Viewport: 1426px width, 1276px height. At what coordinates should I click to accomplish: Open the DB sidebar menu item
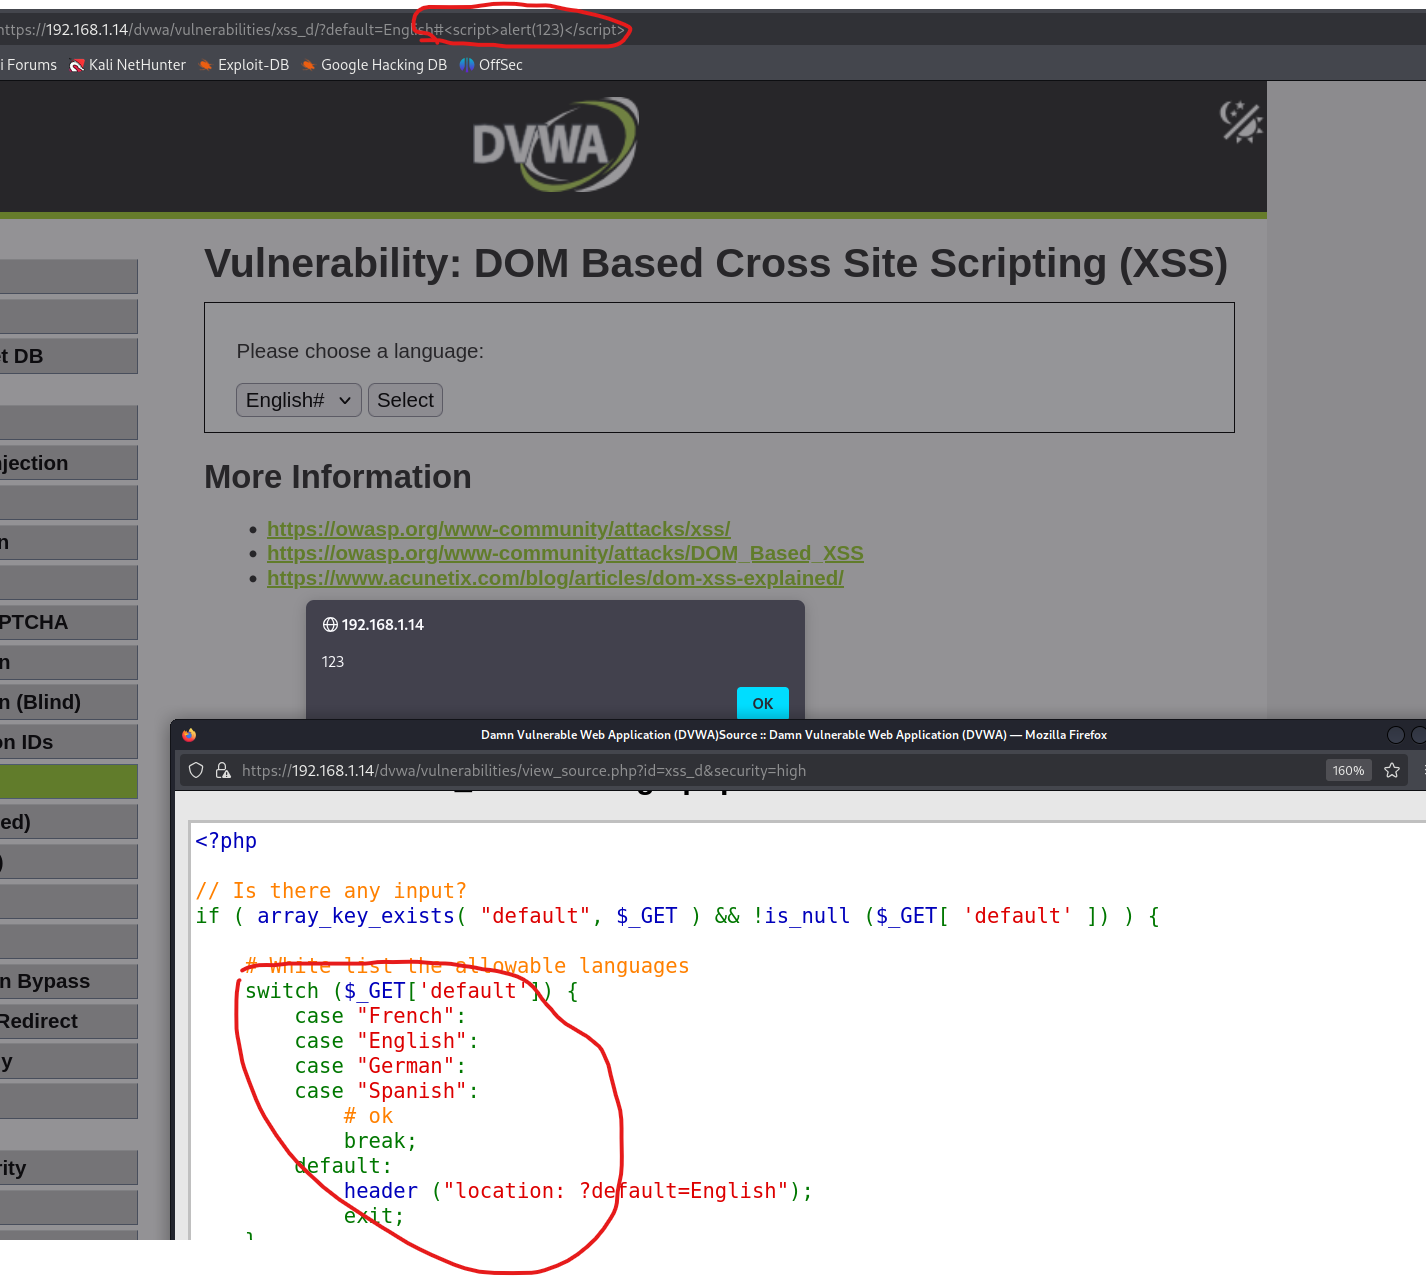(68, 356)
